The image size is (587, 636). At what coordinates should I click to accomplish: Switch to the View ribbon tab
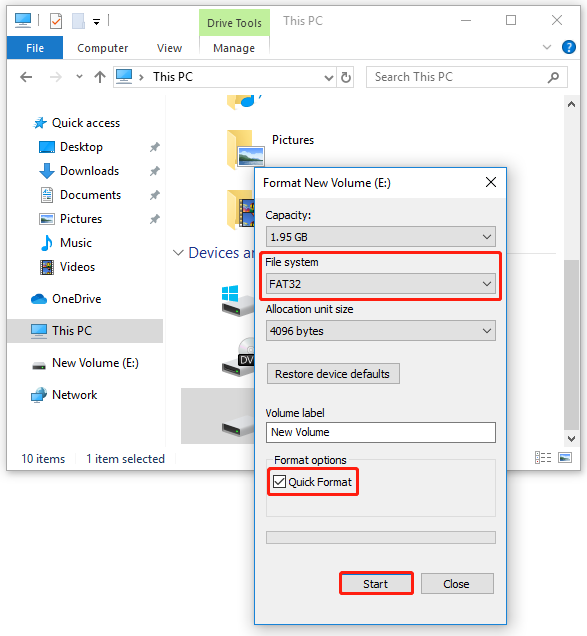(169, 48)
